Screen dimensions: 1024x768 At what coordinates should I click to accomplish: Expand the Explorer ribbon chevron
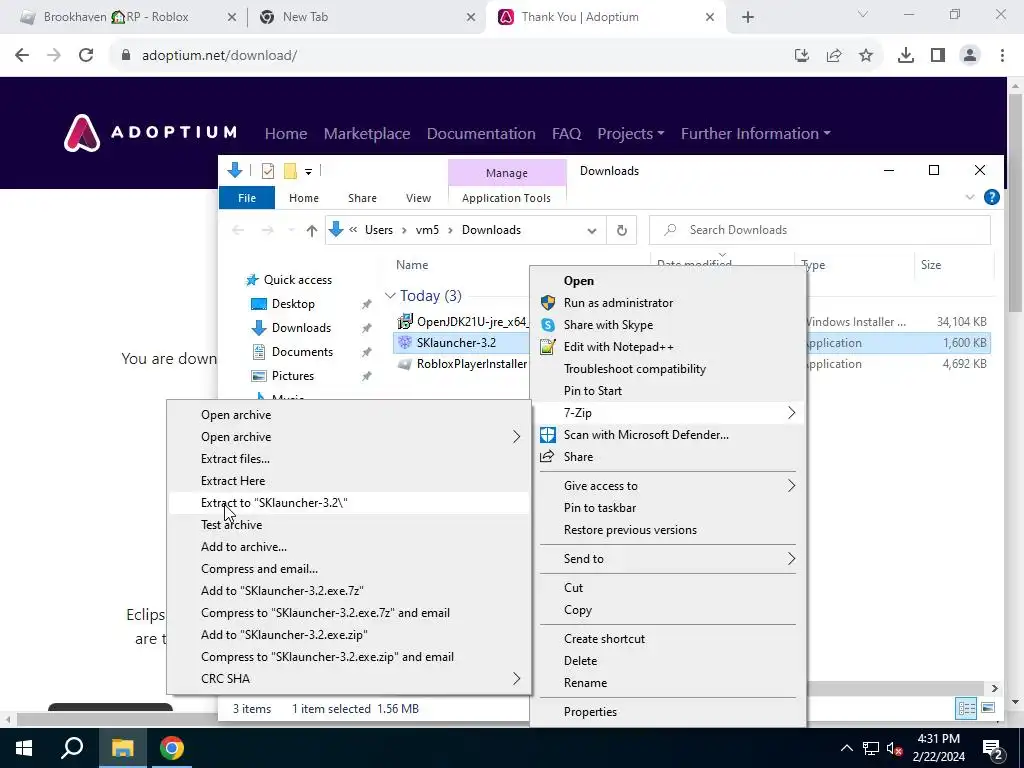tap(970, 197)
